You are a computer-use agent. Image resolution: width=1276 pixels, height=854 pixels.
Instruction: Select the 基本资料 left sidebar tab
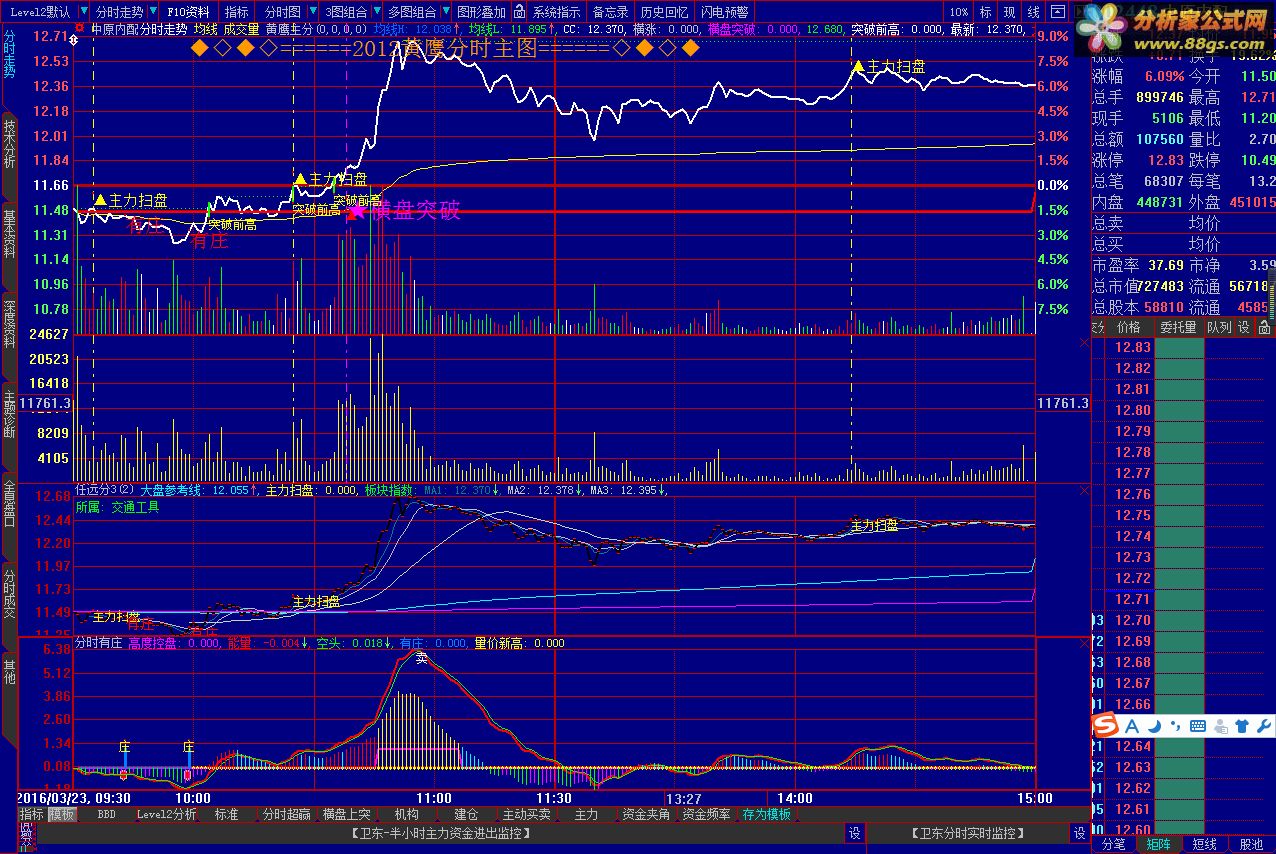(9, 234)
